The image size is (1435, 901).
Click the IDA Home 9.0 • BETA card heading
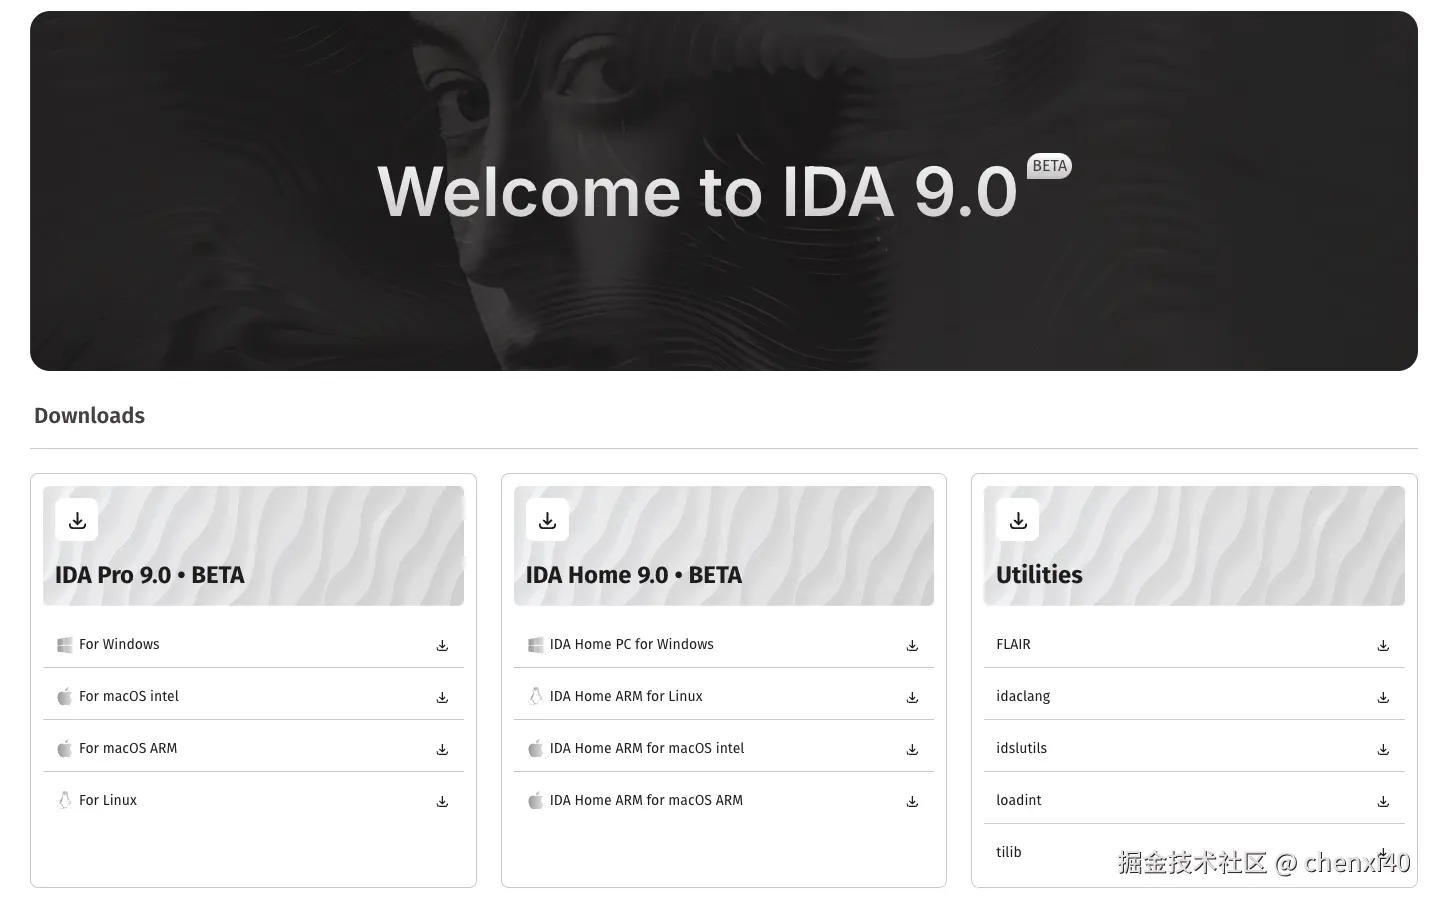(x=634, y=575)
